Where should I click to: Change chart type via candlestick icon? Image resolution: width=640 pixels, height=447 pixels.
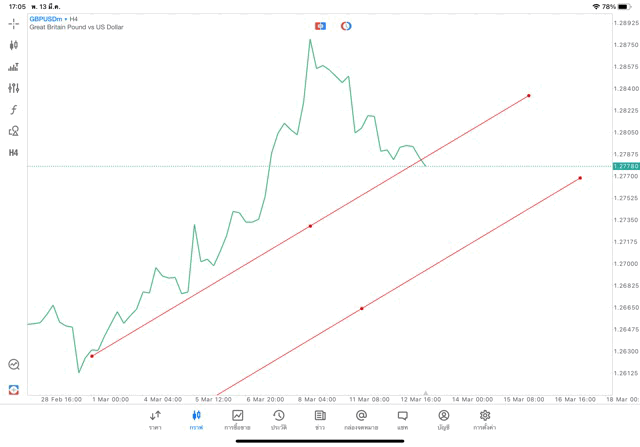pyautogui.click(x=14, y=45)
